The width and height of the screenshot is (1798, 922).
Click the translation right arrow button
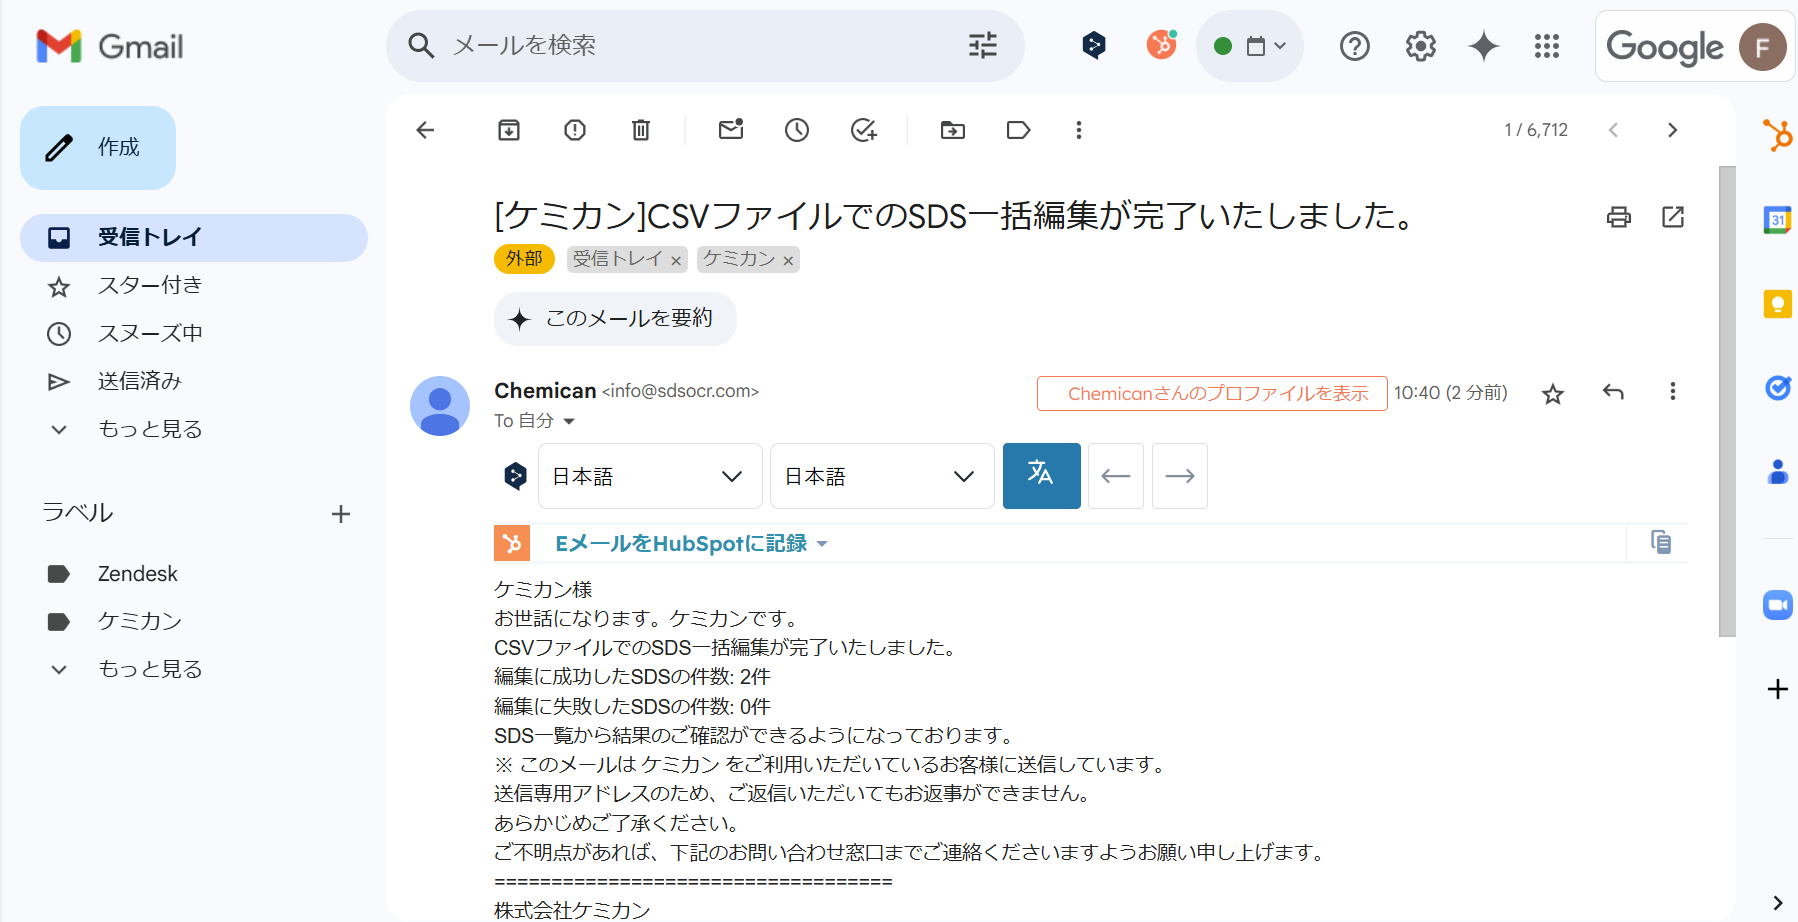point(1180,476)
